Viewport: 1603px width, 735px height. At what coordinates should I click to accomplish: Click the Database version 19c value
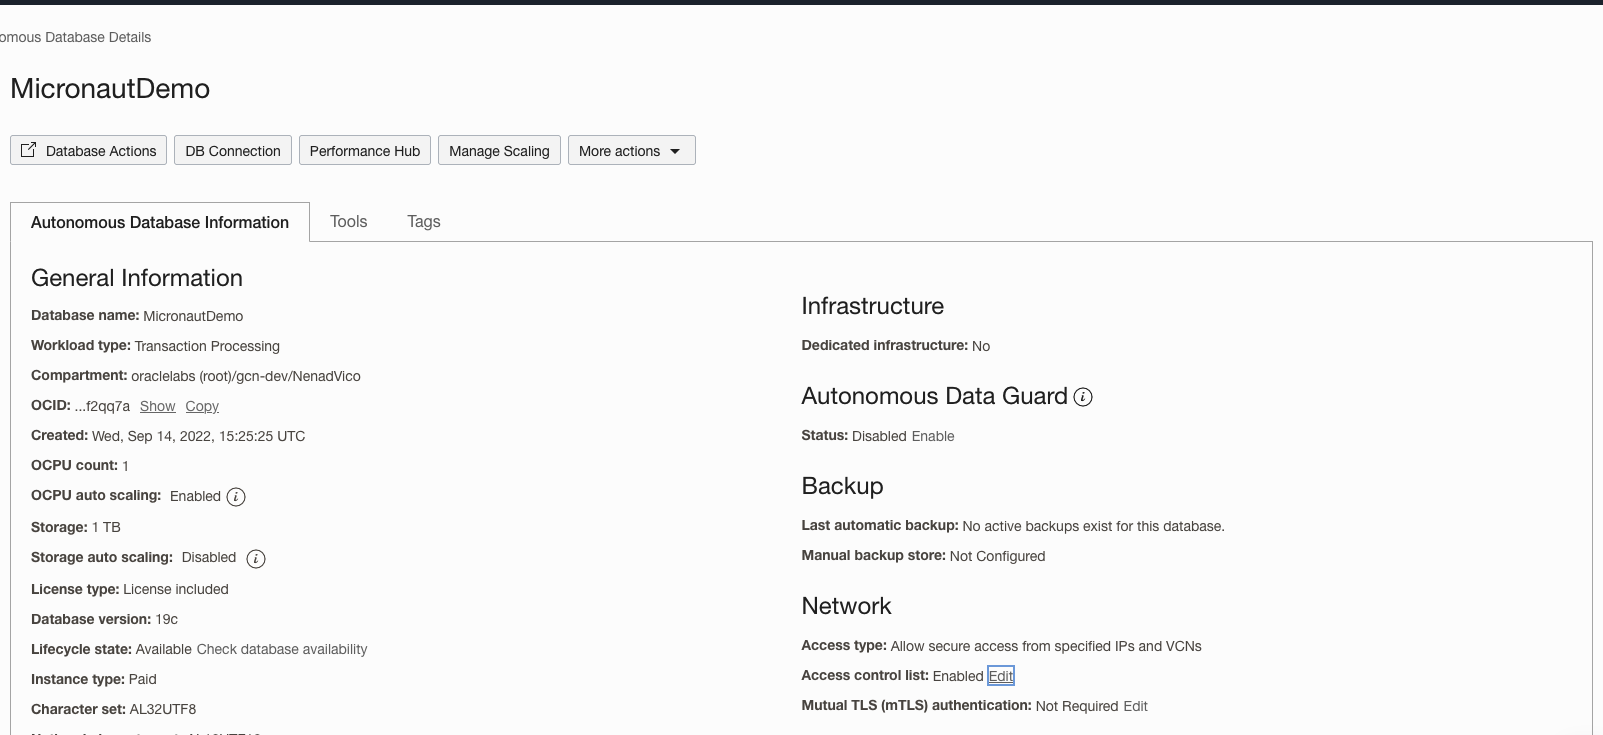[x=167, y=619]
